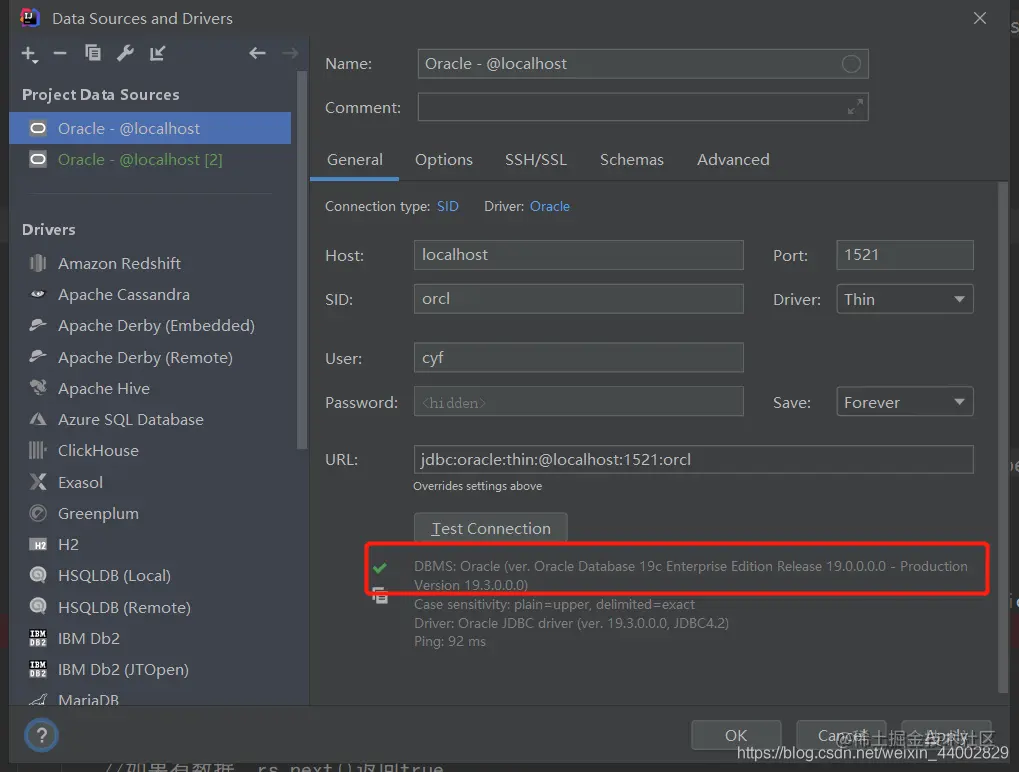Image resolution: width=1019 pixels, height=772 pixels.
Task: Edit the Port field 1521
Action: pyautogui.click(x=905, y=255)
